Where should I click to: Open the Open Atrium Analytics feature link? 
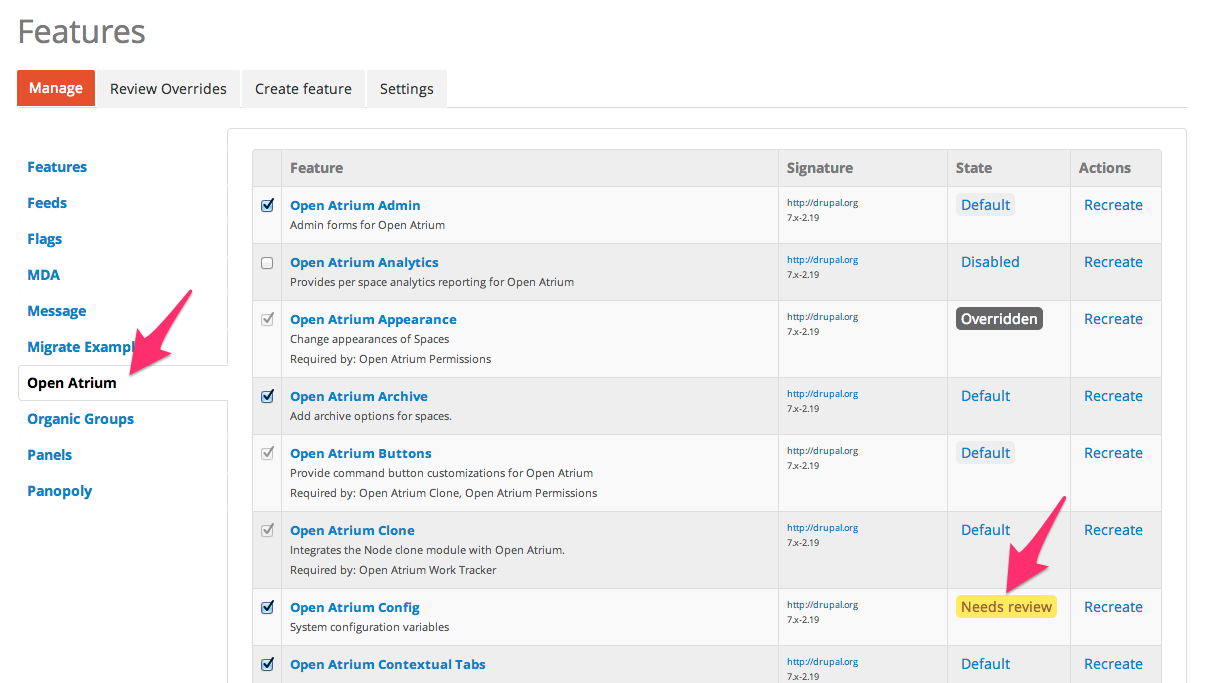tap(364, 262)
